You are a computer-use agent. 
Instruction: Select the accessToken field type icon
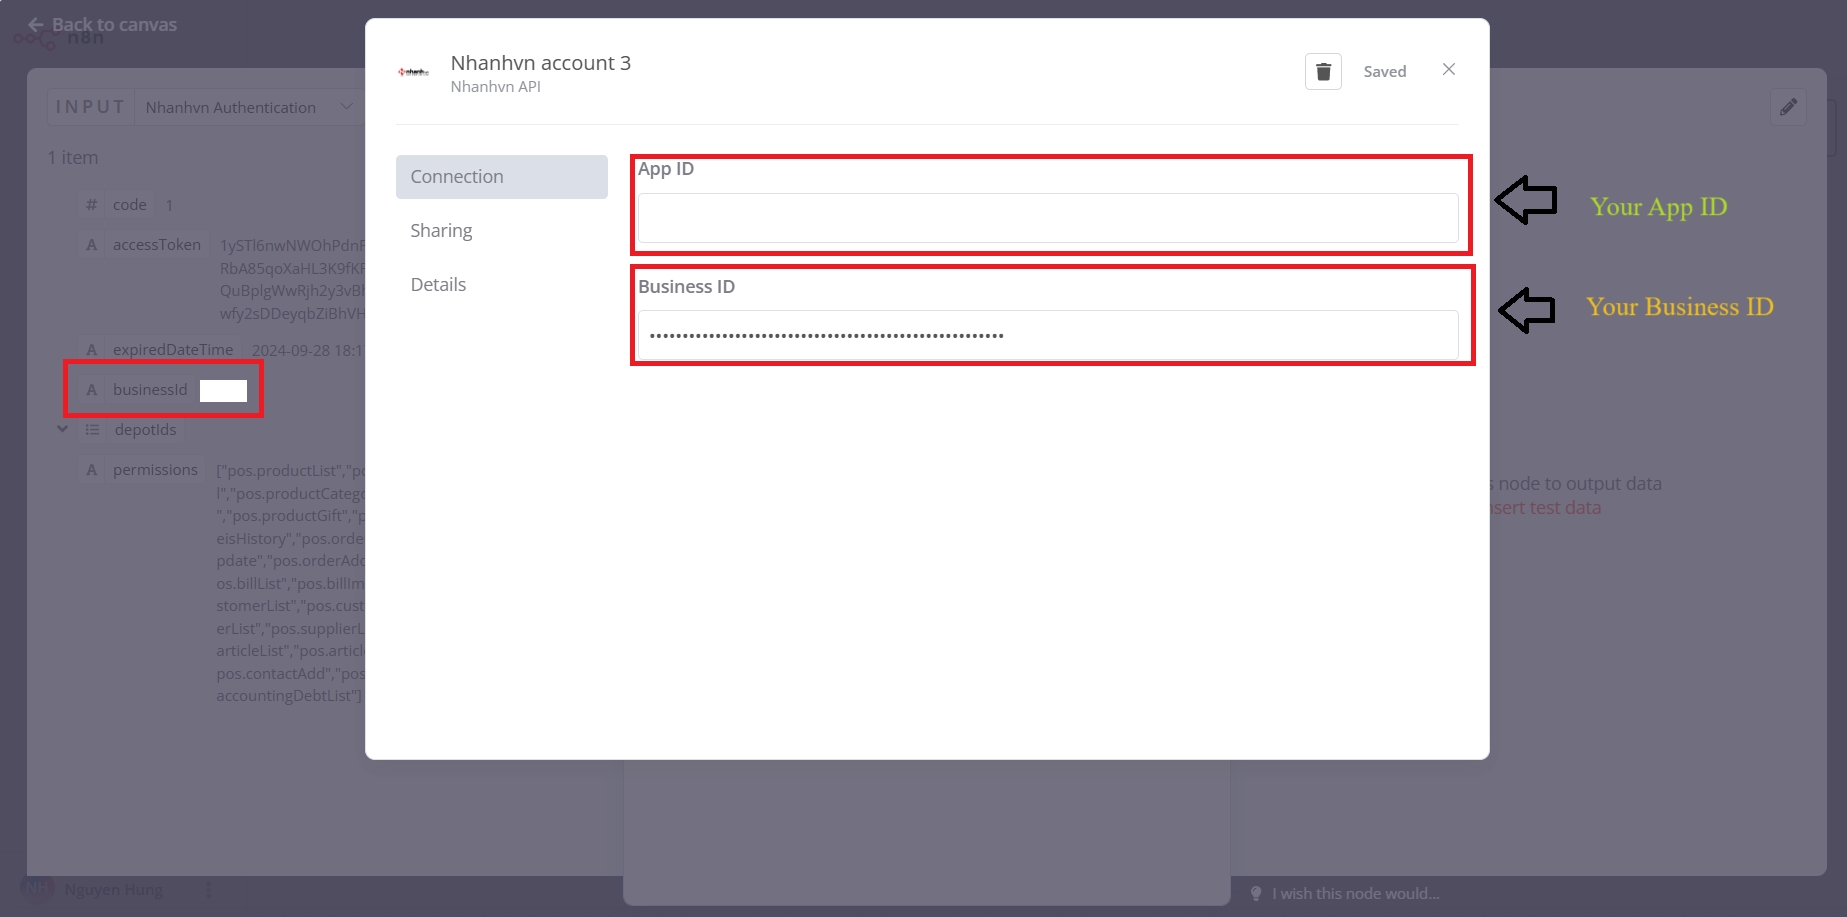92,245
